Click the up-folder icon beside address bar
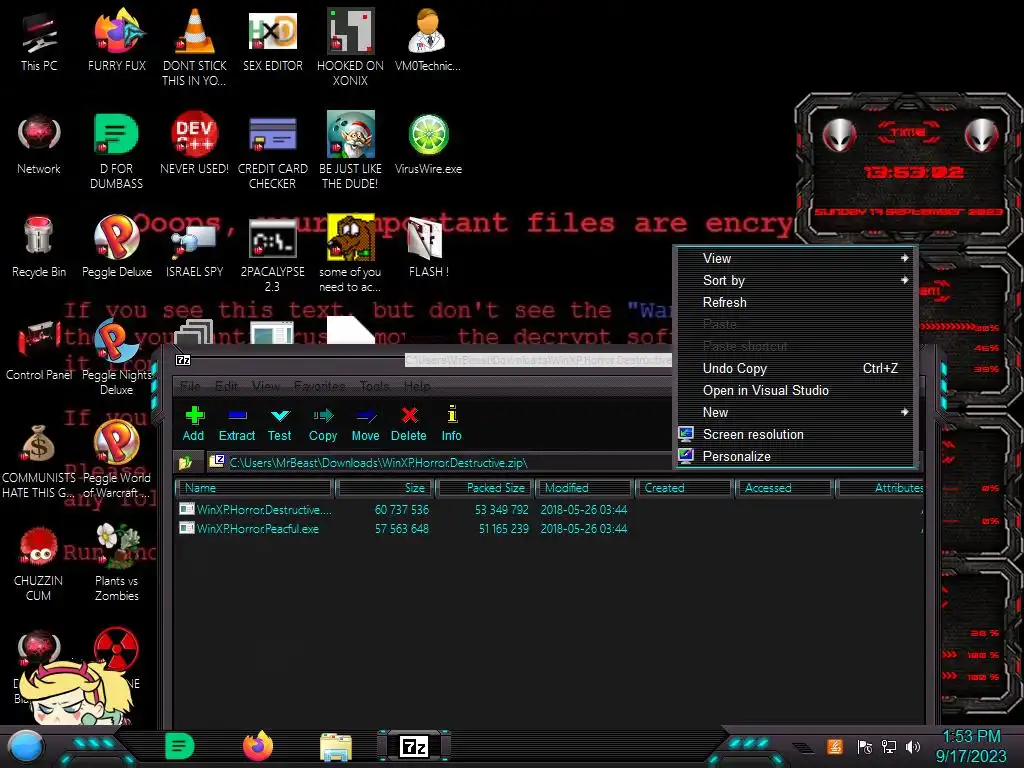Viewport: 1024px width, 768px height. pyautogui.click(x=185, y=462)
